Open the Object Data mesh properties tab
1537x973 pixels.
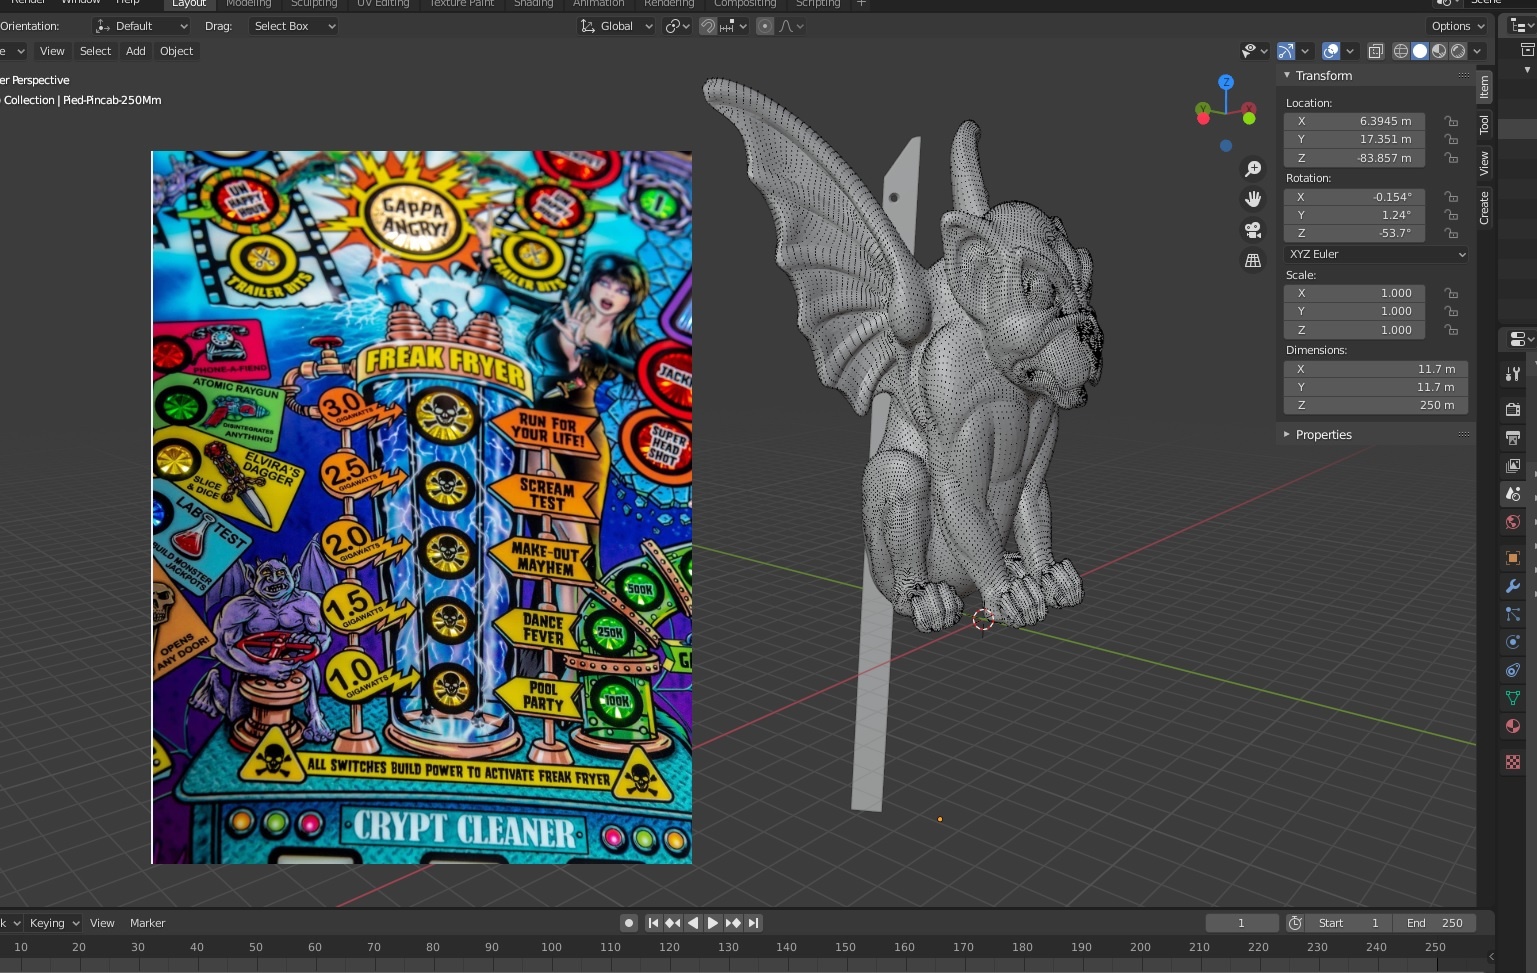click(1512, 698)
